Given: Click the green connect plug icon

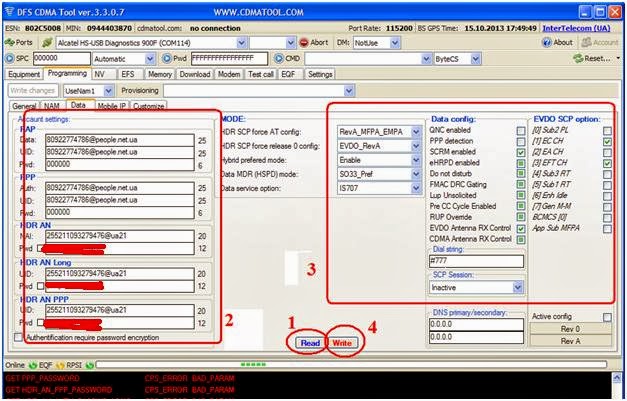Looking at the screenshot, I should click(x=47, y=42).
